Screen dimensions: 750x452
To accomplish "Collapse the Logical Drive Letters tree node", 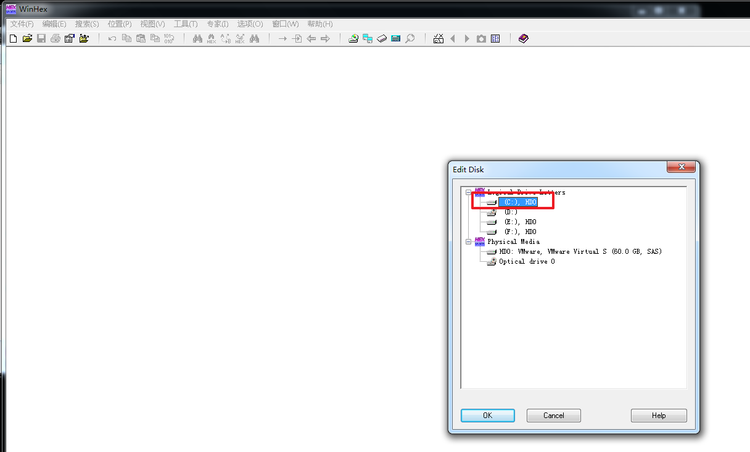I will [x=468, y=192].
